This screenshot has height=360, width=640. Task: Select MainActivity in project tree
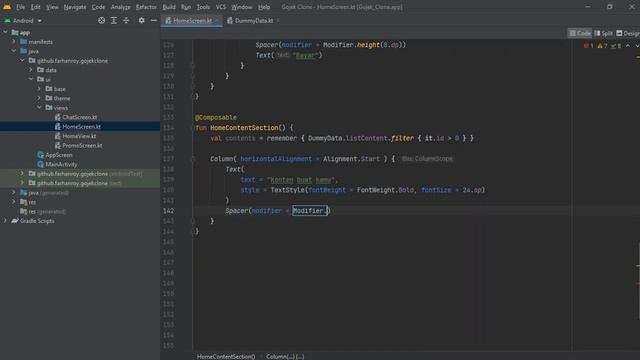click(x=61, y=164)
